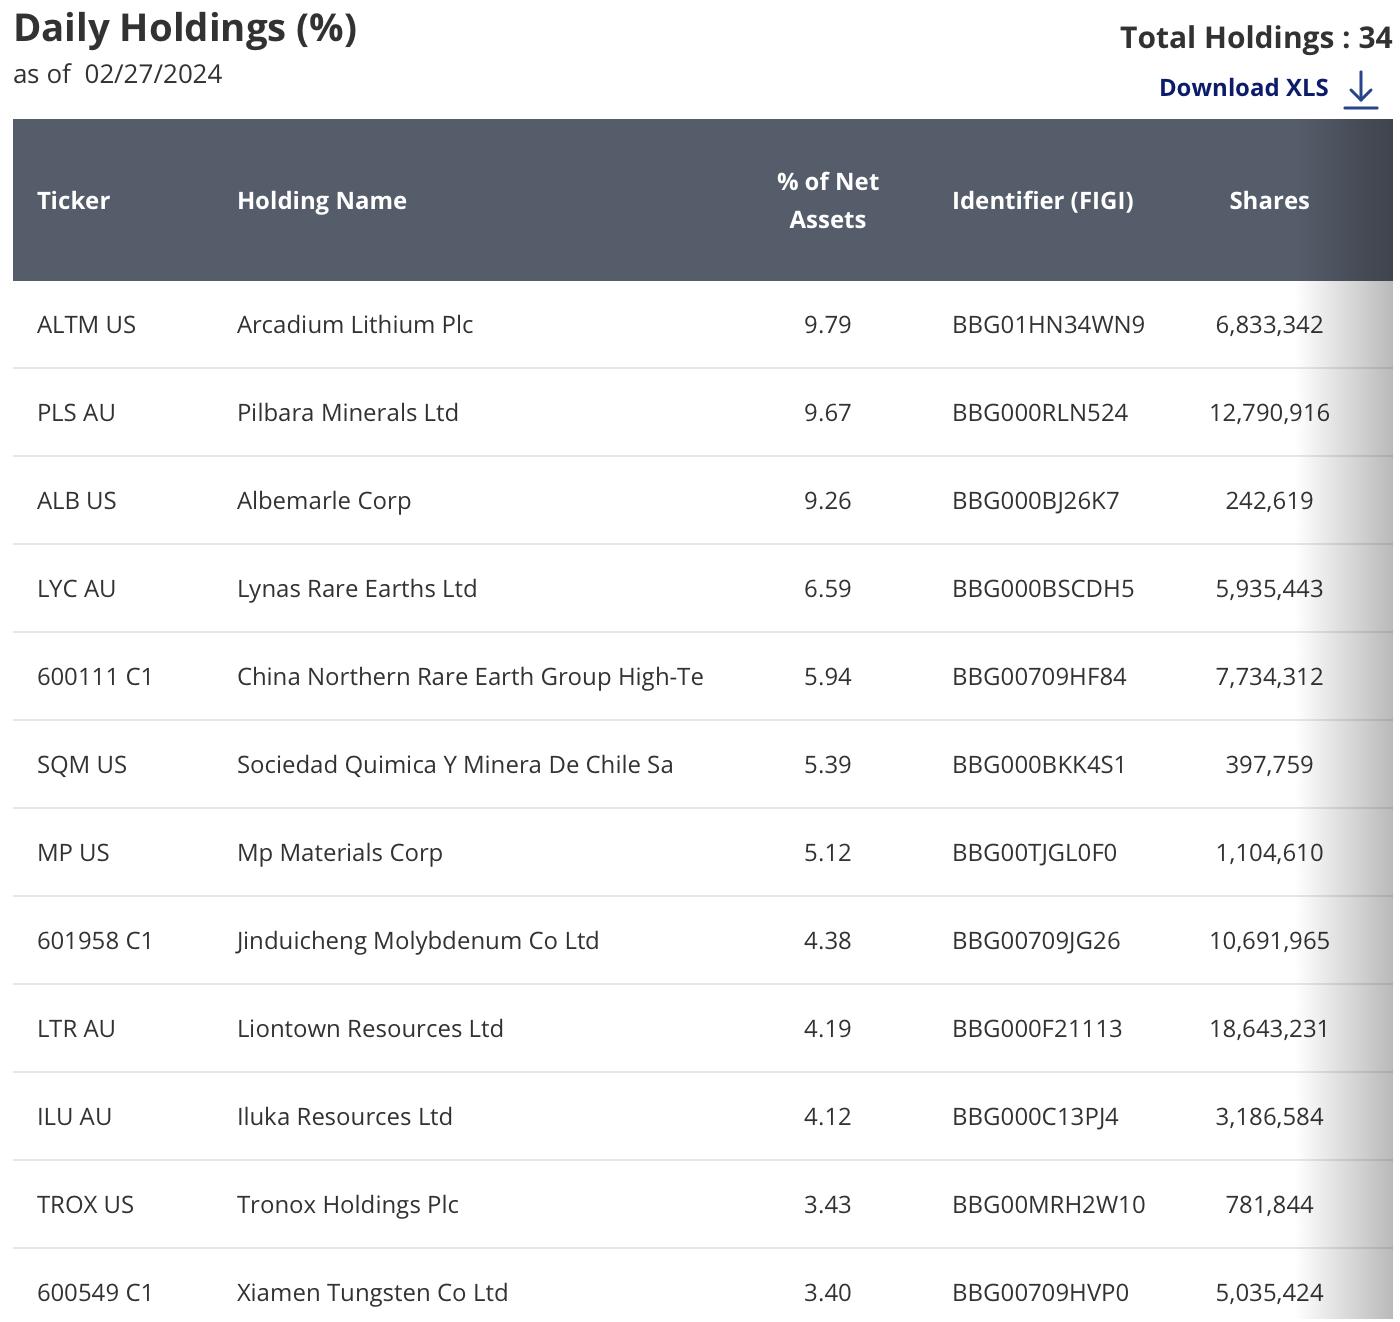Click the as of 02/27/2024 date
Viewport: 1400px width, 1322px height.
tap(118, 74)
